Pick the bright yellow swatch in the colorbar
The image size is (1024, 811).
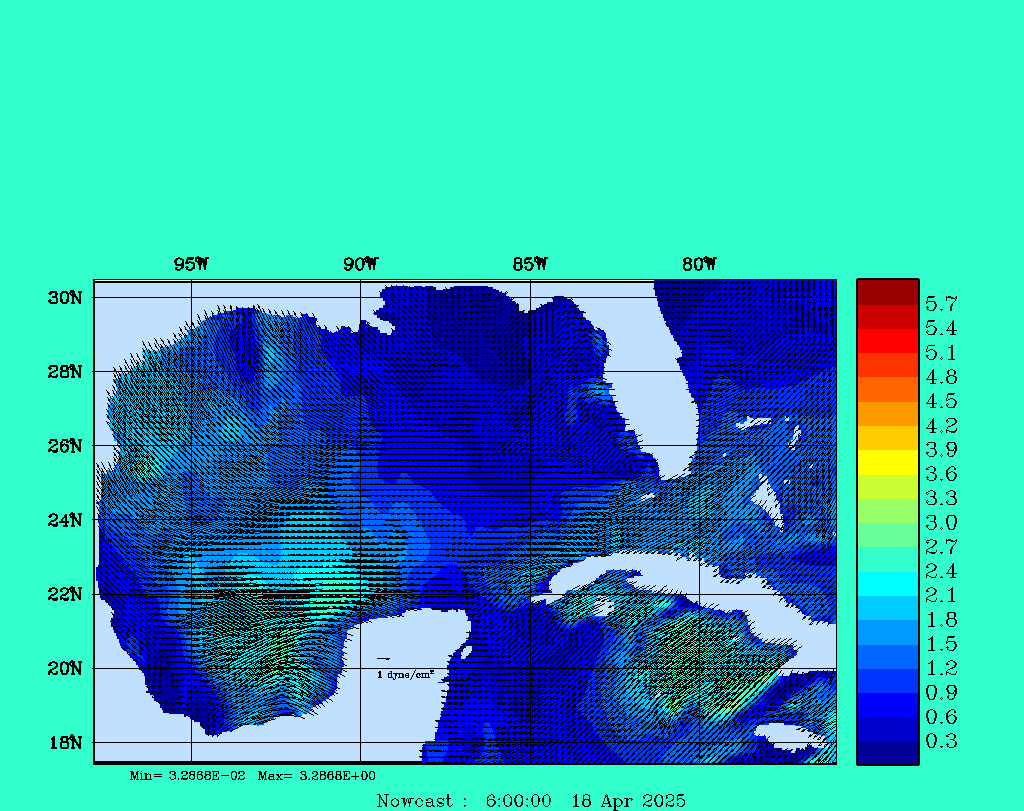pyautogui.click(x=887, y=462)
